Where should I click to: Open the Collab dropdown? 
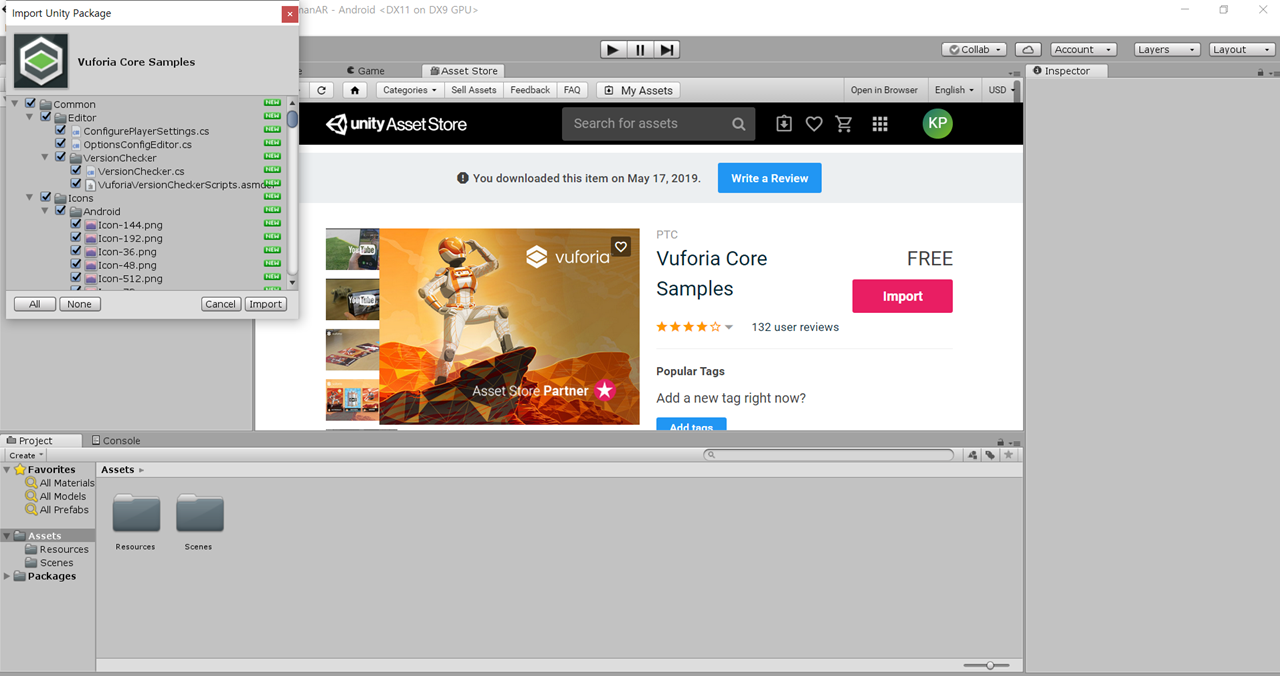pyautogui.click(x=975, y=49)
